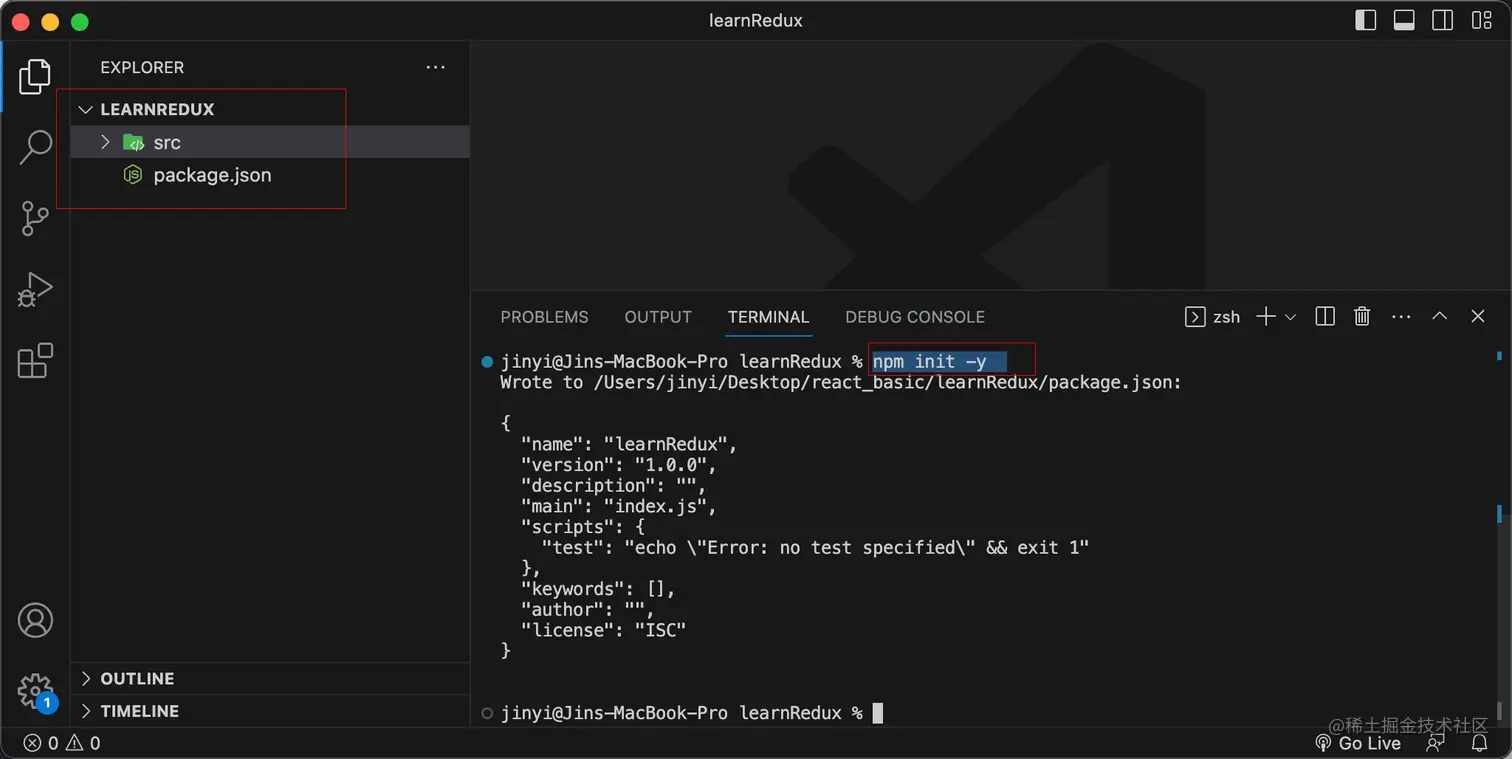Expand the OUTLINE section

tap(137, 679)
